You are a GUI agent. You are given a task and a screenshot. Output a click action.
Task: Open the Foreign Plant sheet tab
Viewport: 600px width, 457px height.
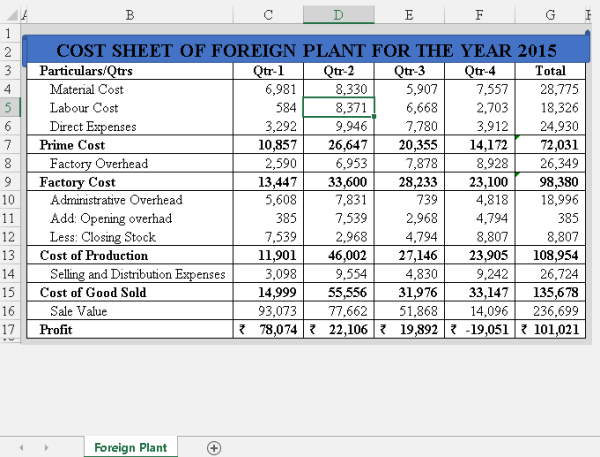tap(130, 448)
